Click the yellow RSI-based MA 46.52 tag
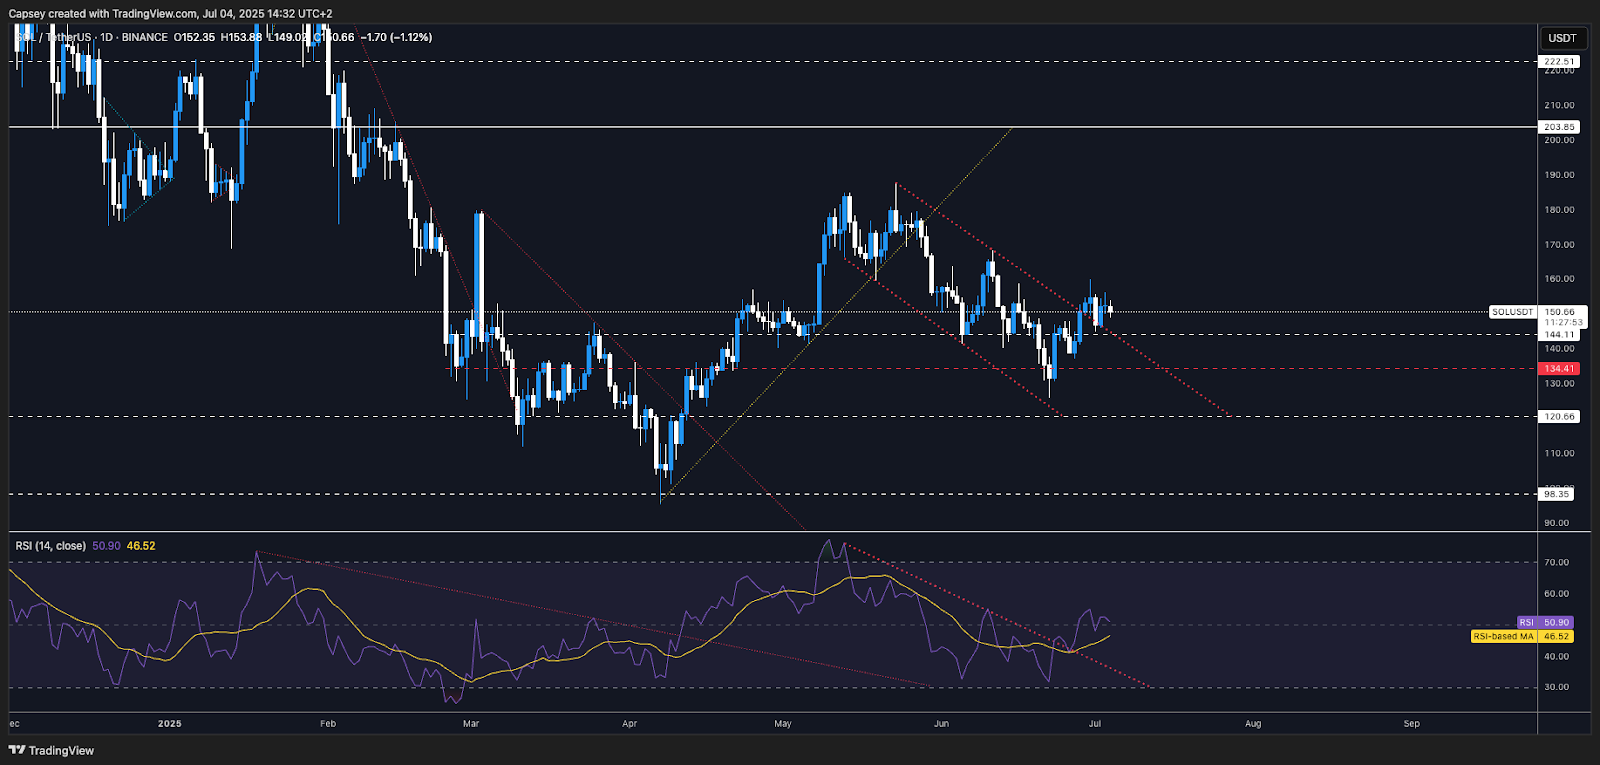 1523,636
